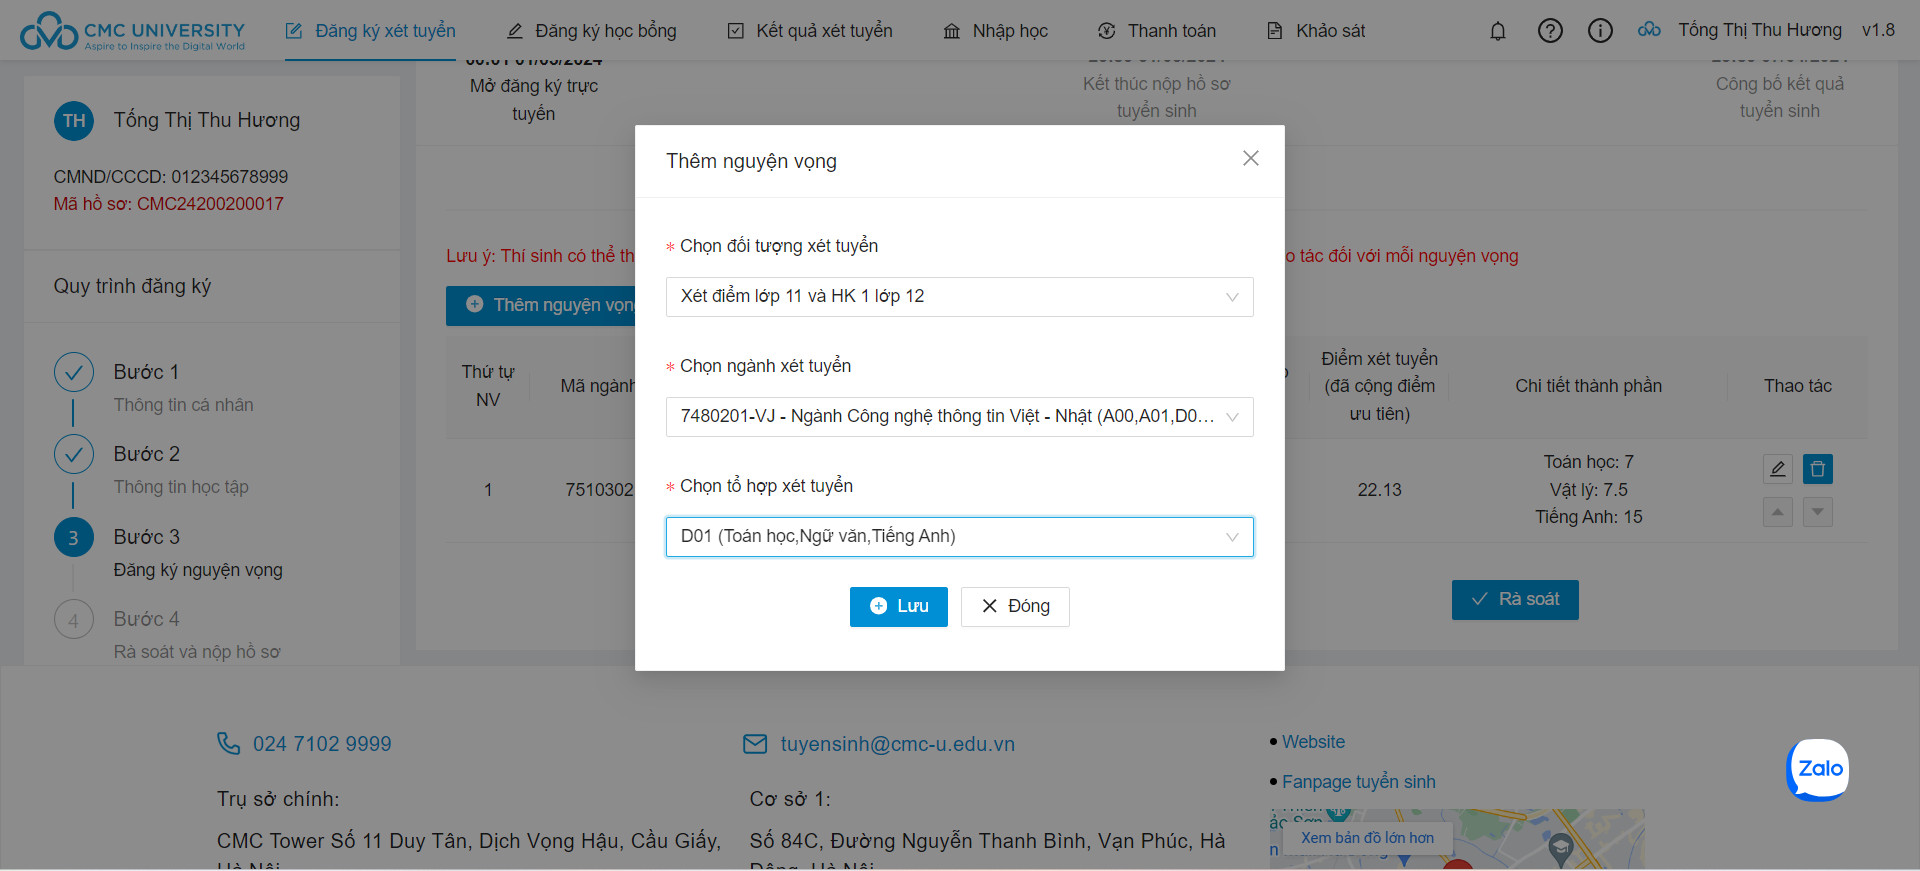Open the CMC University logo home link
1920x871 pixels.
tap(132, 31)
